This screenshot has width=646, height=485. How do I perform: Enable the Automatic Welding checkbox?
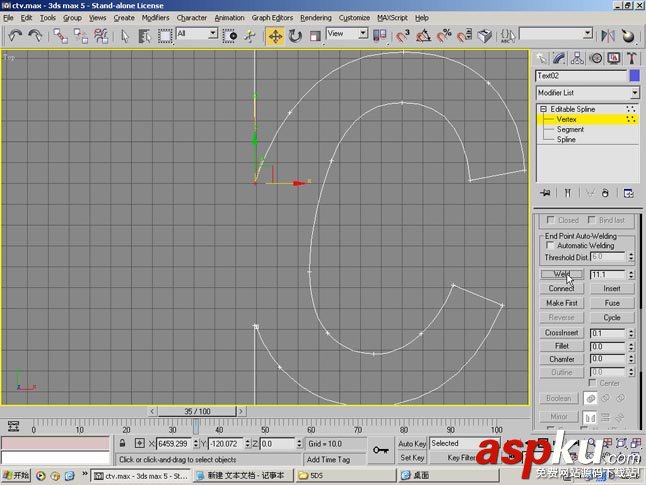pyautogui.click(x=550, y=245)
